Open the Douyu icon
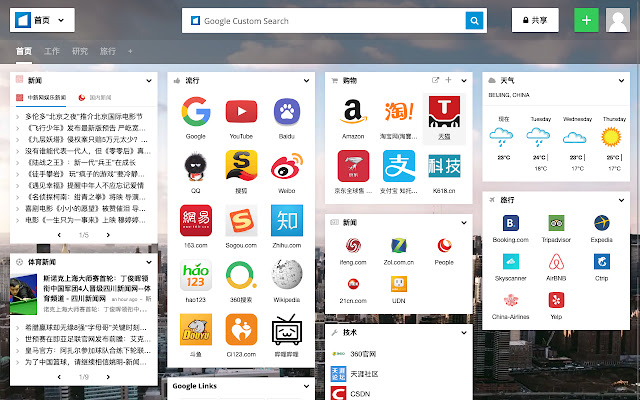640x400 pixels. pos(196,329)
